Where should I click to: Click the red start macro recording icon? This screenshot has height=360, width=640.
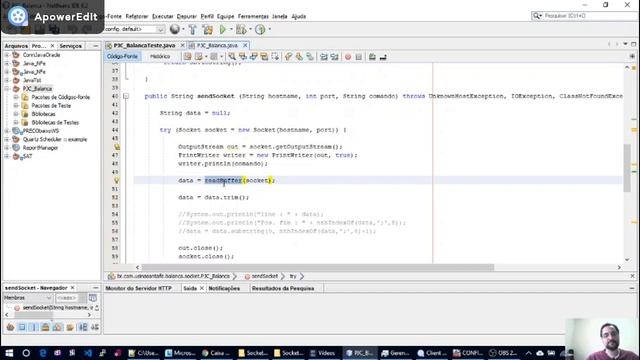pyautogui.click(x=348, y=57)
